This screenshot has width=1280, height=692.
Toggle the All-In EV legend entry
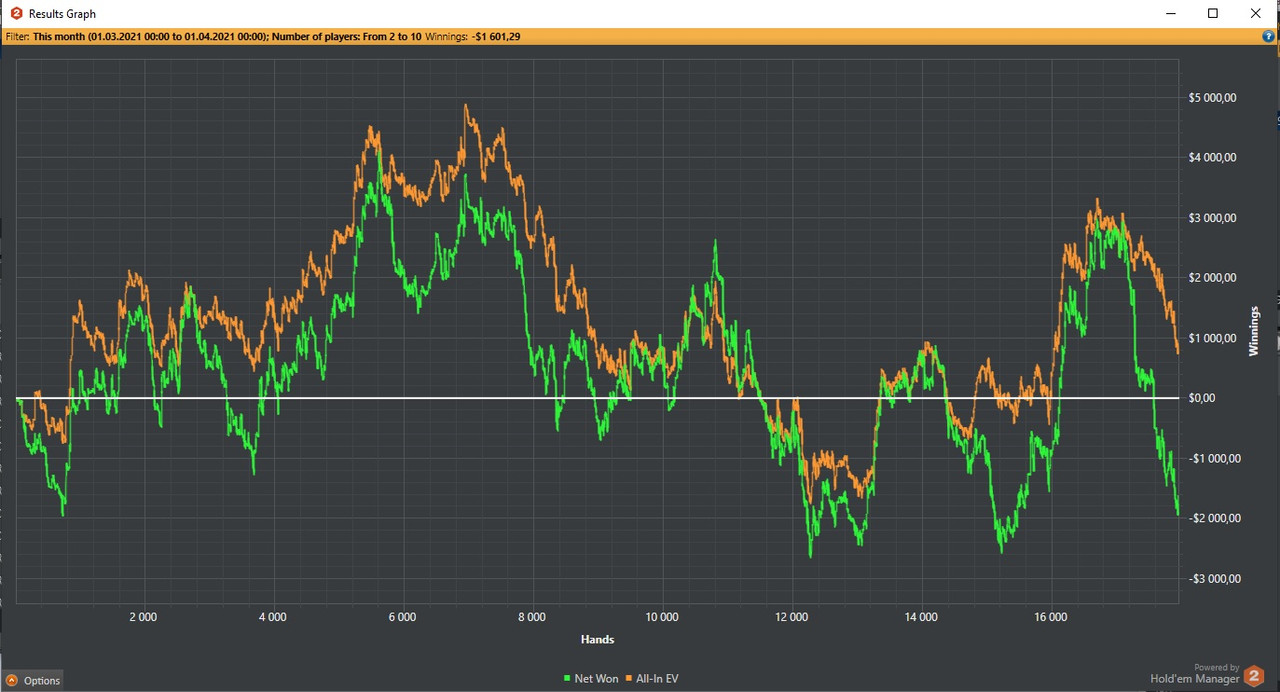pos(652,679)
